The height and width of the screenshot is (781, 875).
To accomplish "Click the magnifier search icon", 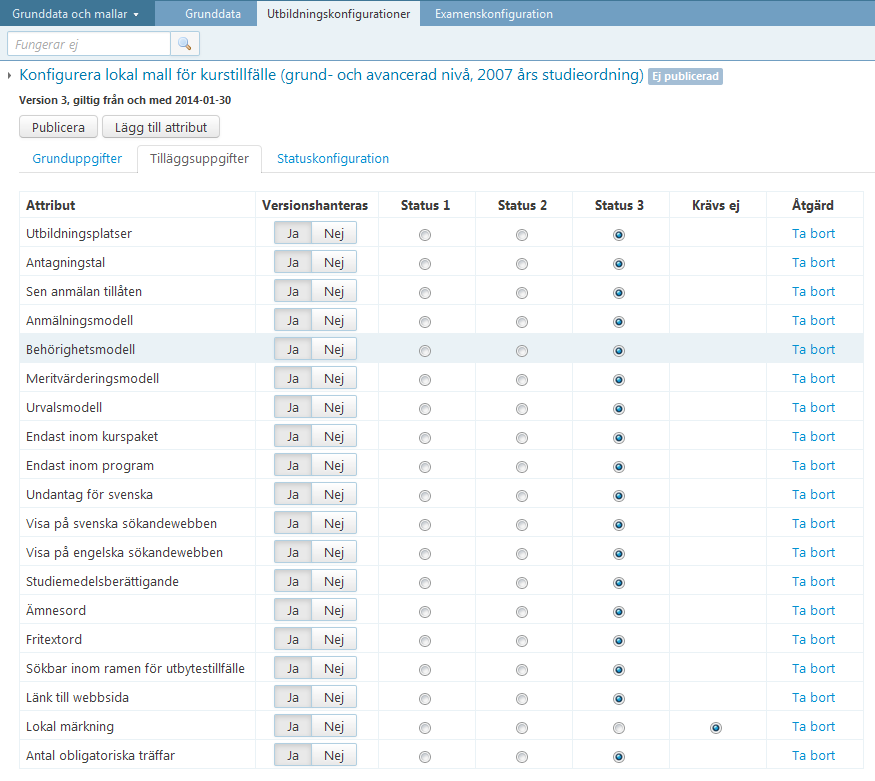I will pos(185,44).
